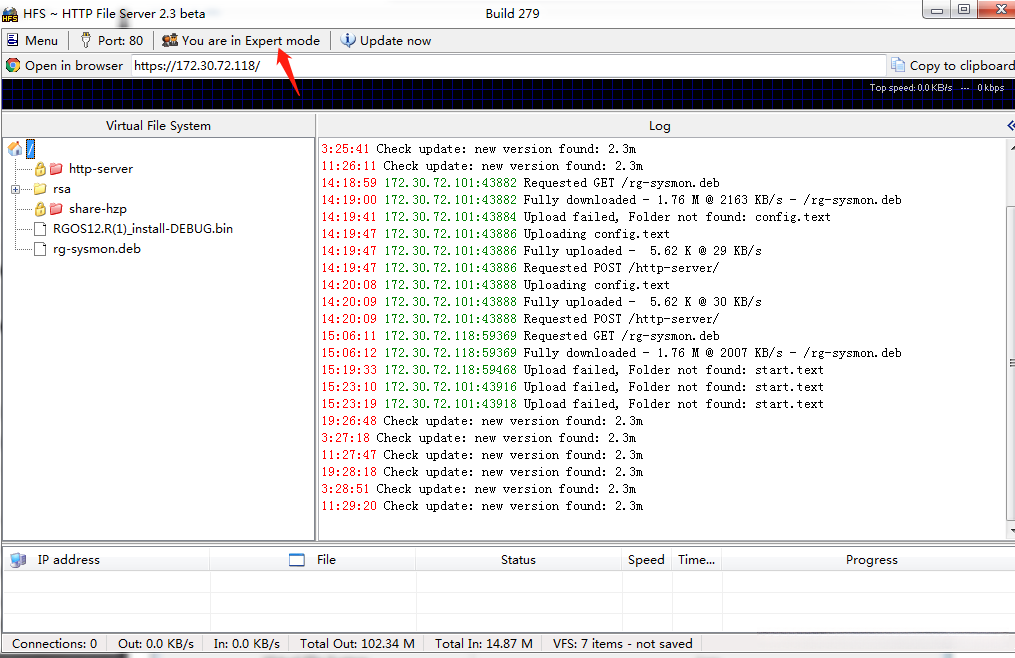Click log line at 15:06:12 Fully downloaded

pos(611,353)
